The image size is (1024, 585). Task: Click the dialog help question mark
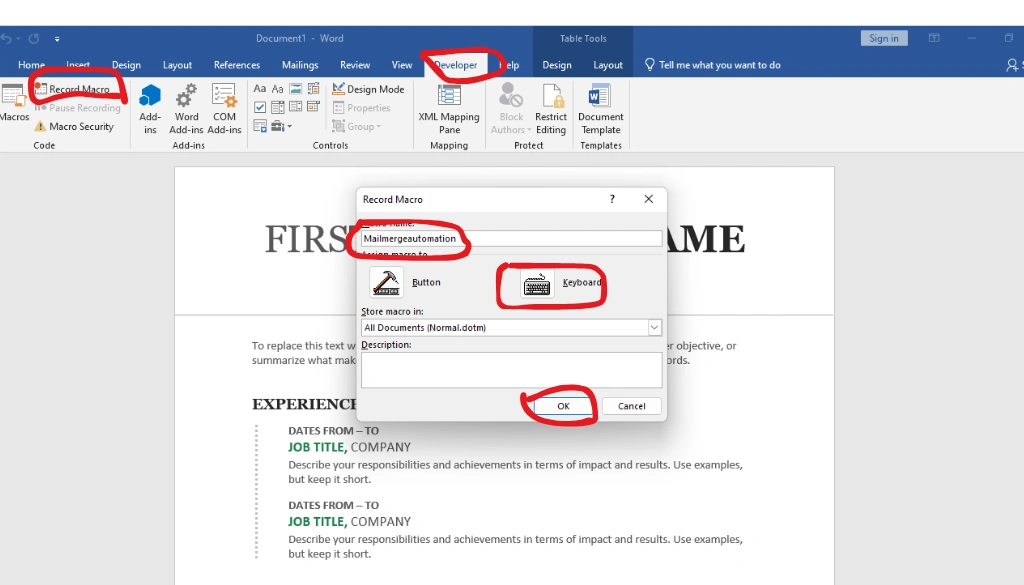click(x=612, y=199)
